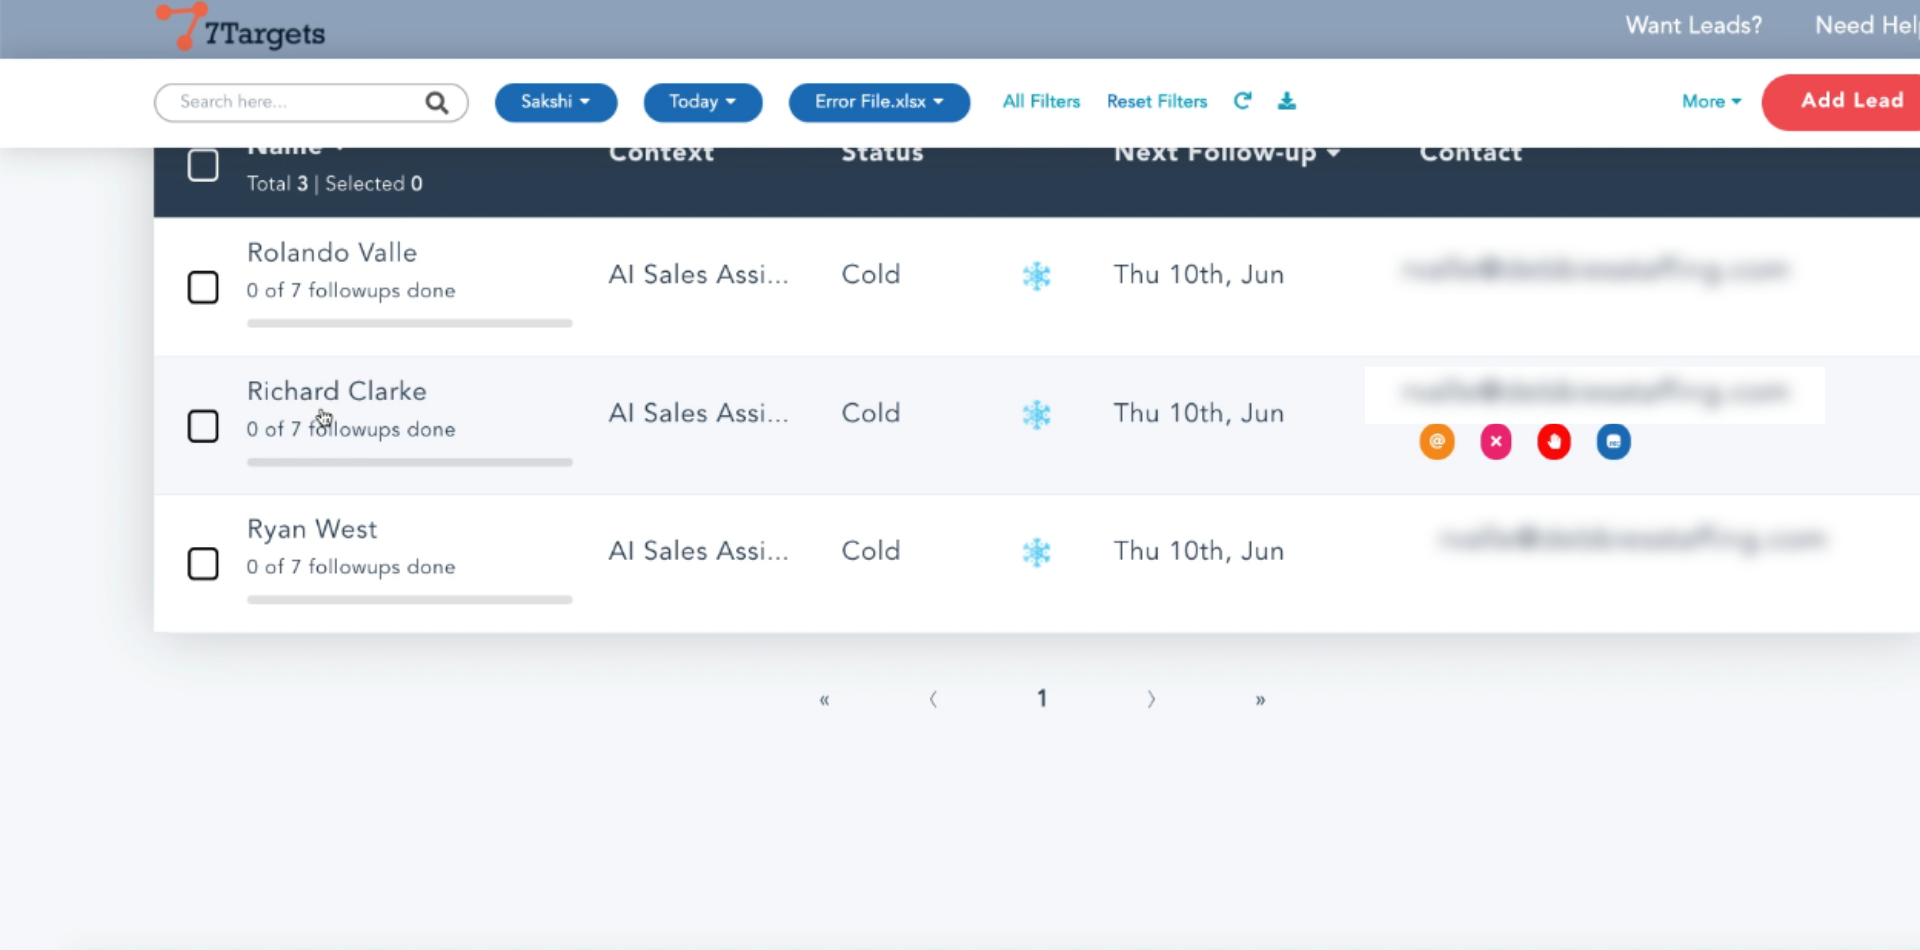1920x950 pixels.
Task: Click the red hand stop icon
Action: (x=1554, y=441)
